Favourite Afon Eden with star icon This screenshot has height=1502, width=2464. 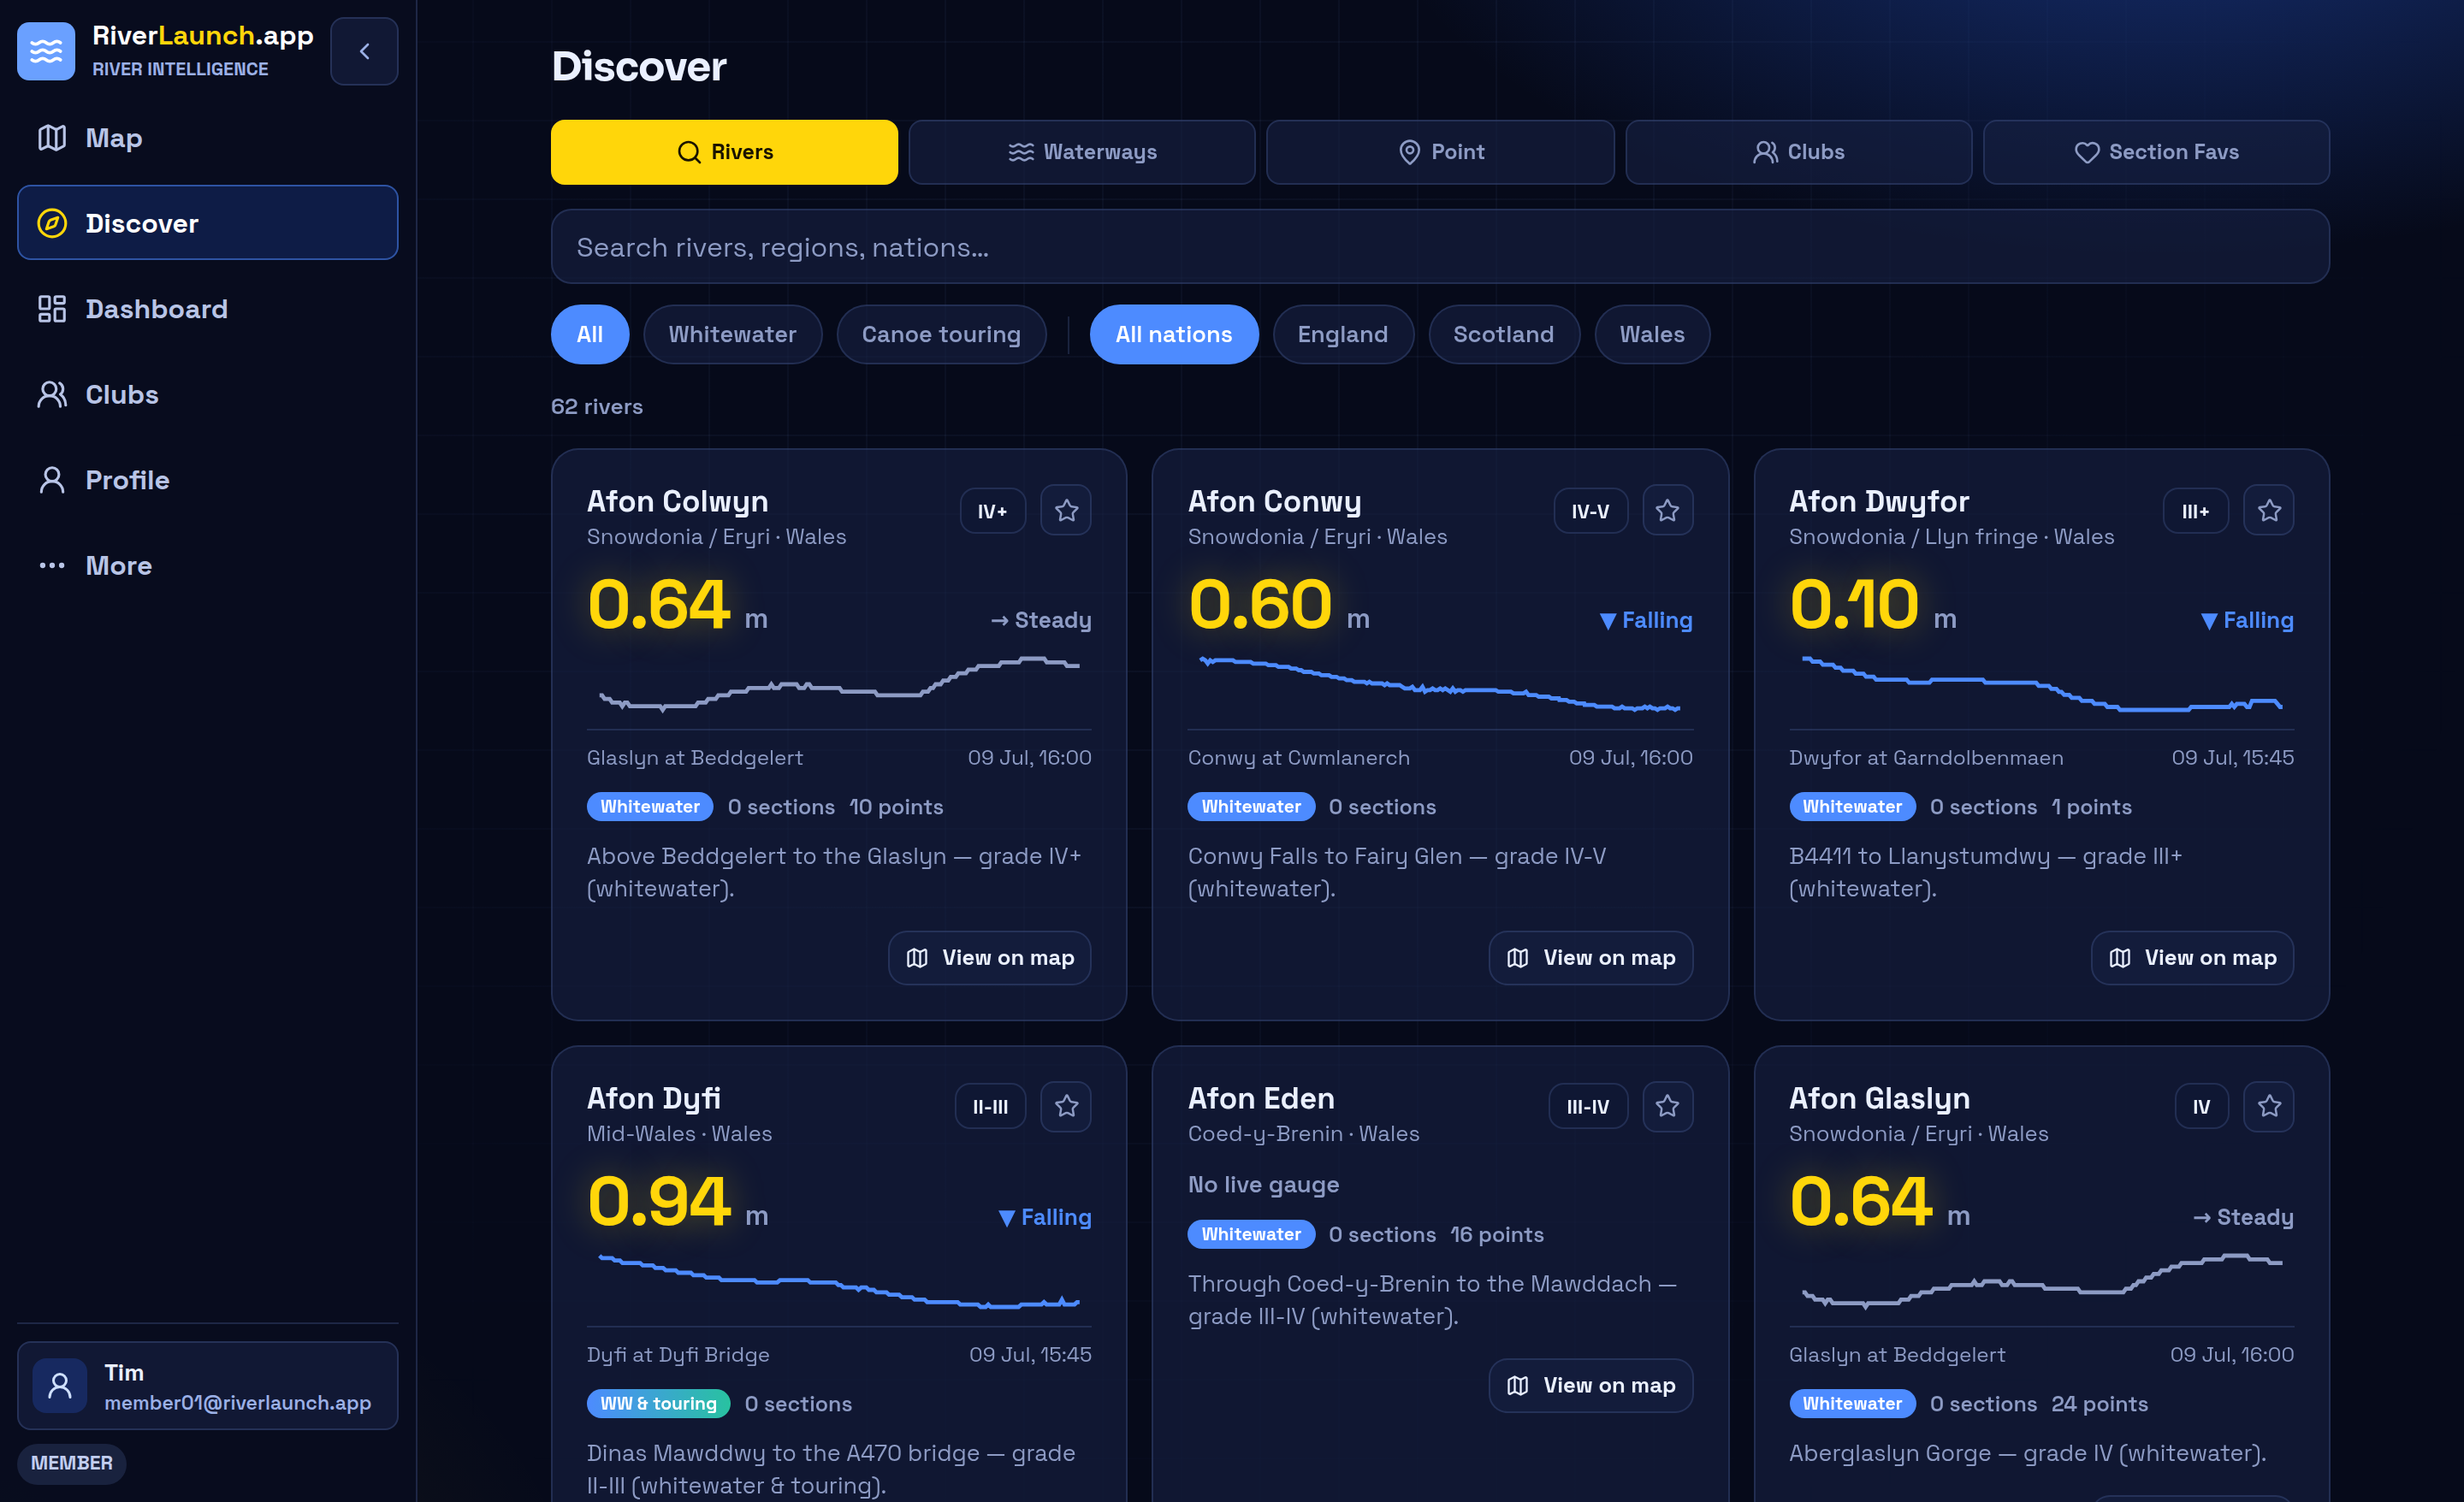pos(1667,1106)
